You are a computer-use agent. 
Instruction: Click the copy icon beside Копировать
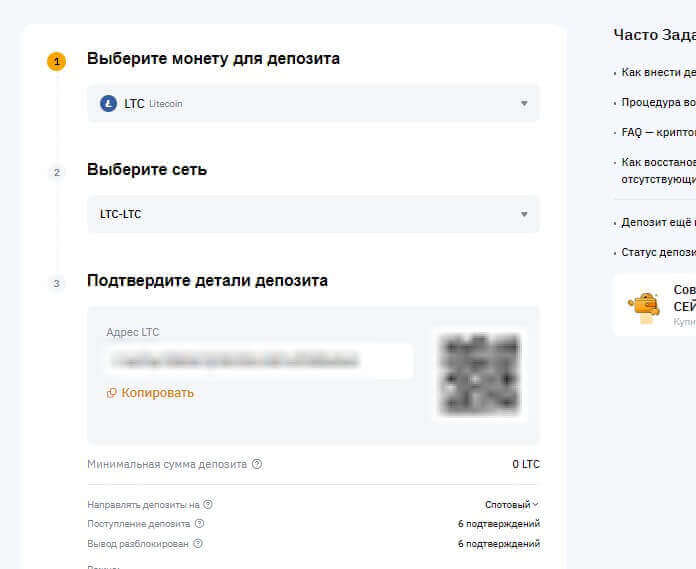click(112, 393)
